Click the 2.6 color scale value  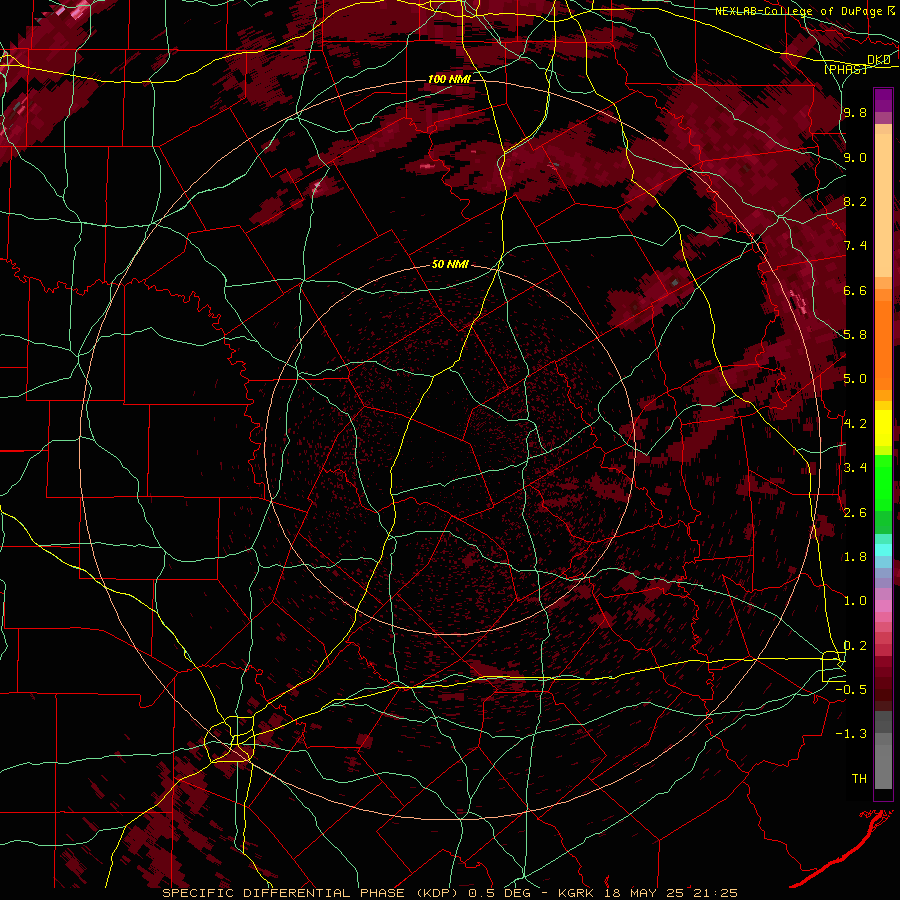[855, 513]
